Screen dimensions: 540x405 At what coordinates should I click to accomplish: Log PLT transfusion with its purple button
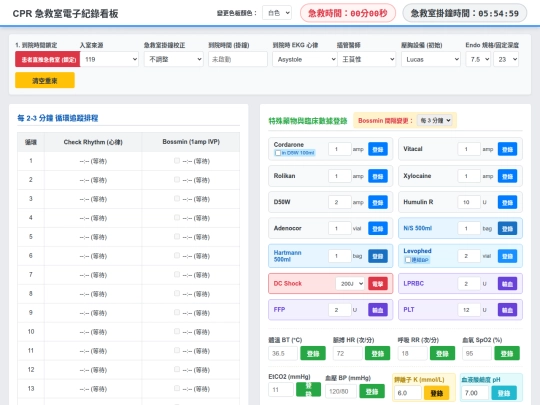pyautogui.click(x=507, y=310)
